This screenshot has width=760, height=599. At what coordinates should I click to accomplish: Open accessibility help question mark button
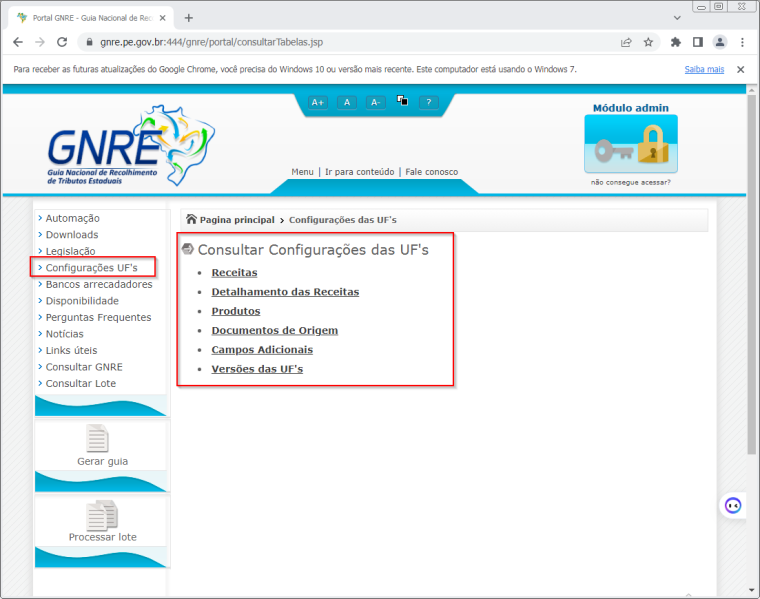pos(428,102)
